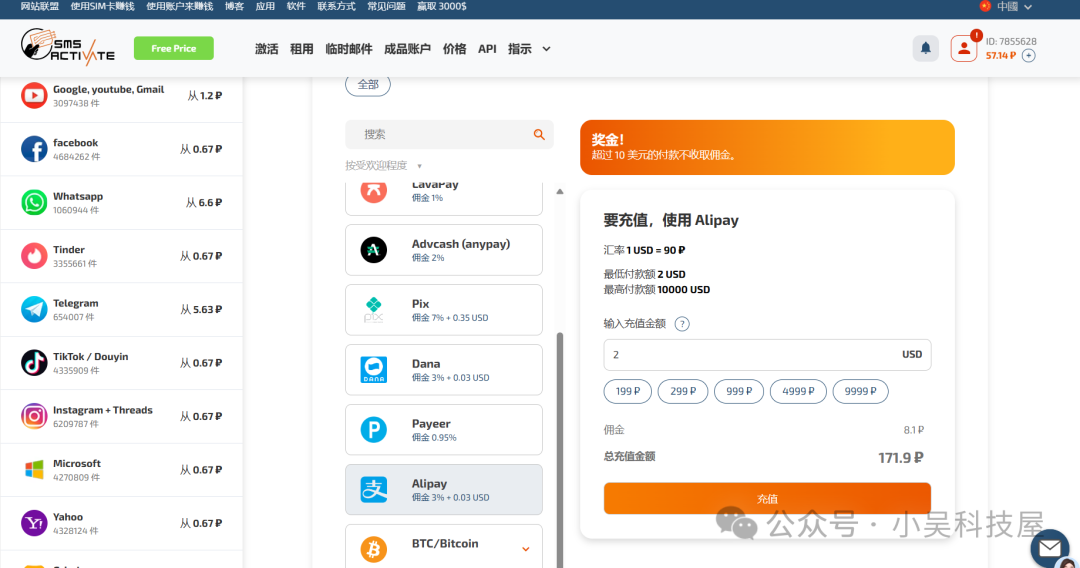Image resolution: width=1080 pixels, height=568 pixels.
Task: Click the 奖金 bonus banner
Action: (x=767, y=147)
